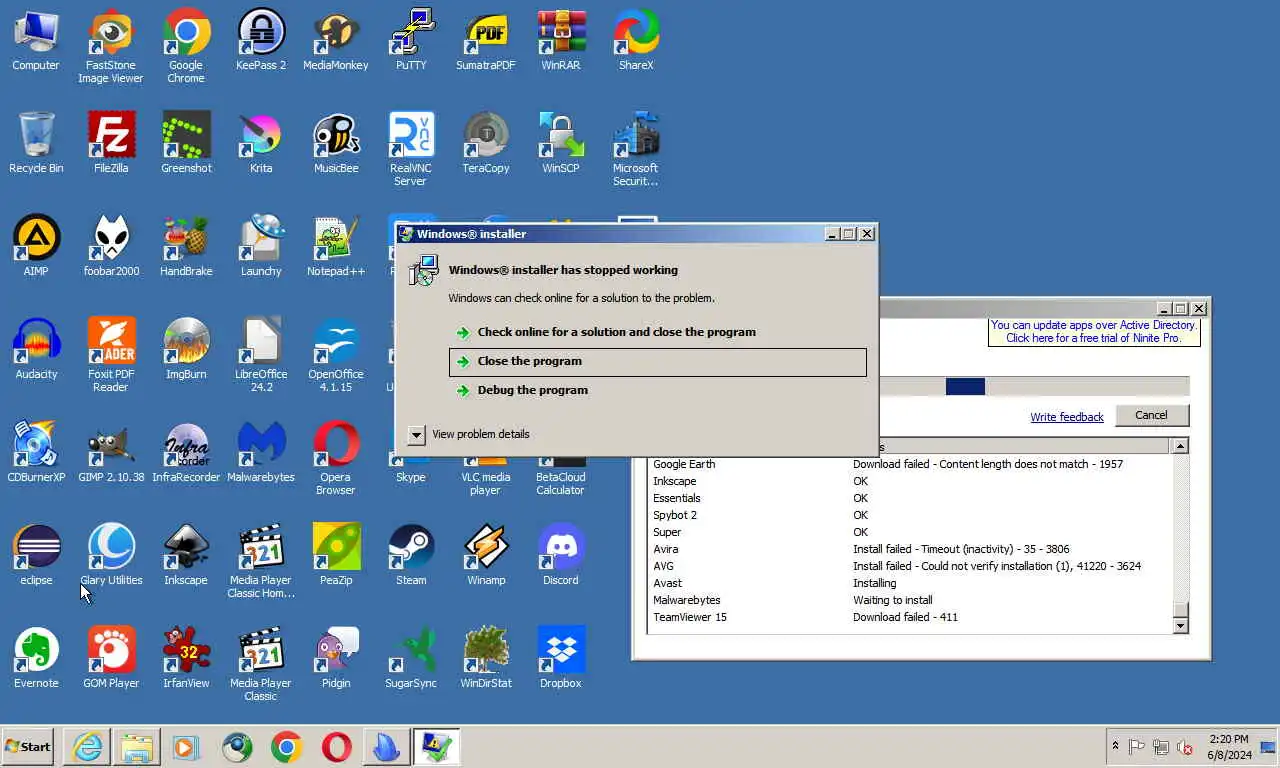Open the GIMP 2.10.38 desktop shortcut
Image resolution: width=1280 pixels, height=768 pixels.
[111, 452]
